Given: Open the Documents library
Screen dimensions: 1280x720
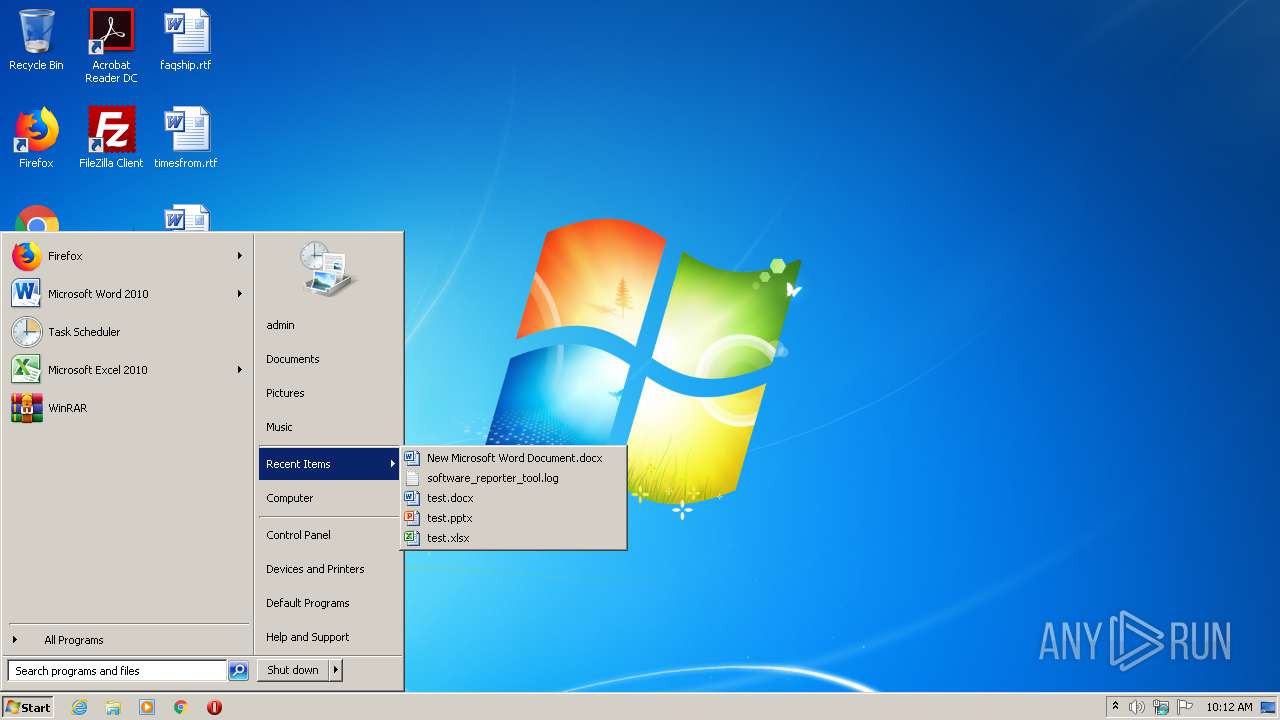Looking at the screenshot, I should tap(329, 359).
